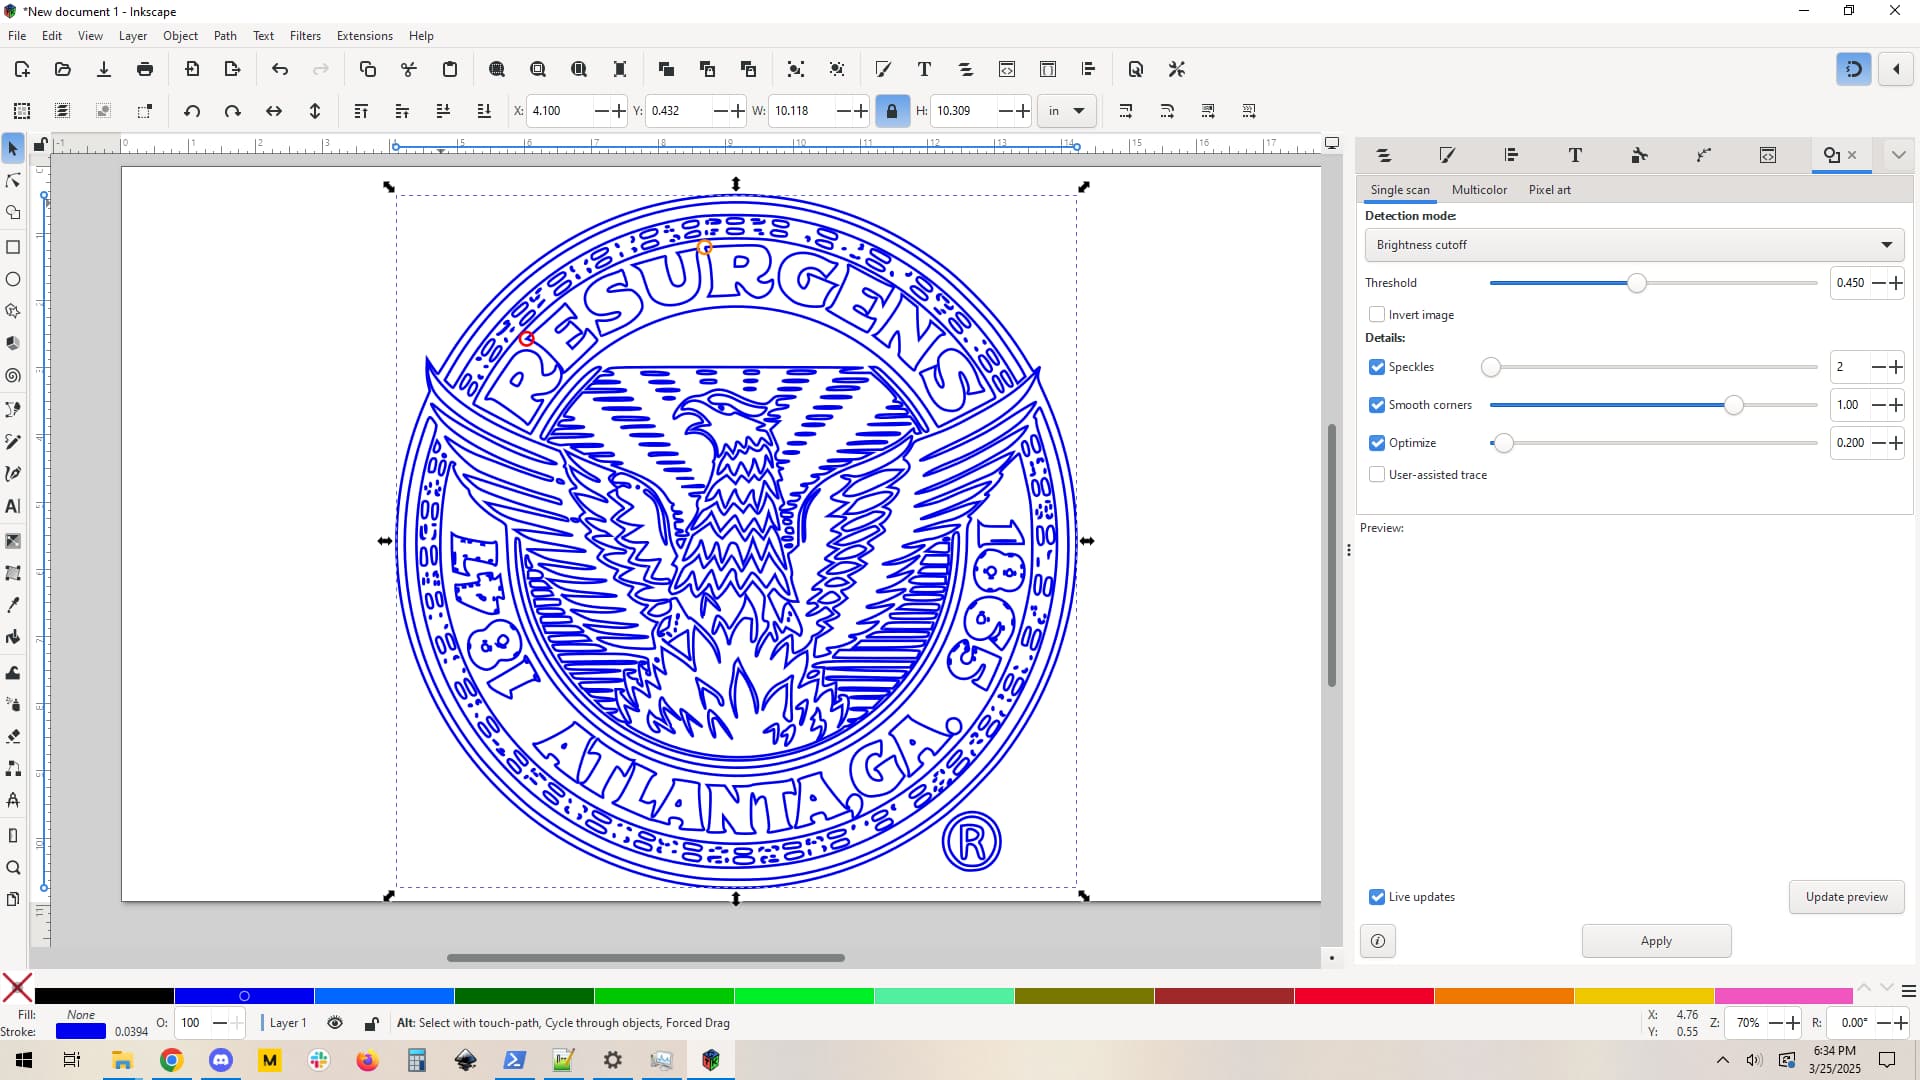Open the units dropdown showing in
Screen dimensions: 1920x1080
coord(1067,111)
